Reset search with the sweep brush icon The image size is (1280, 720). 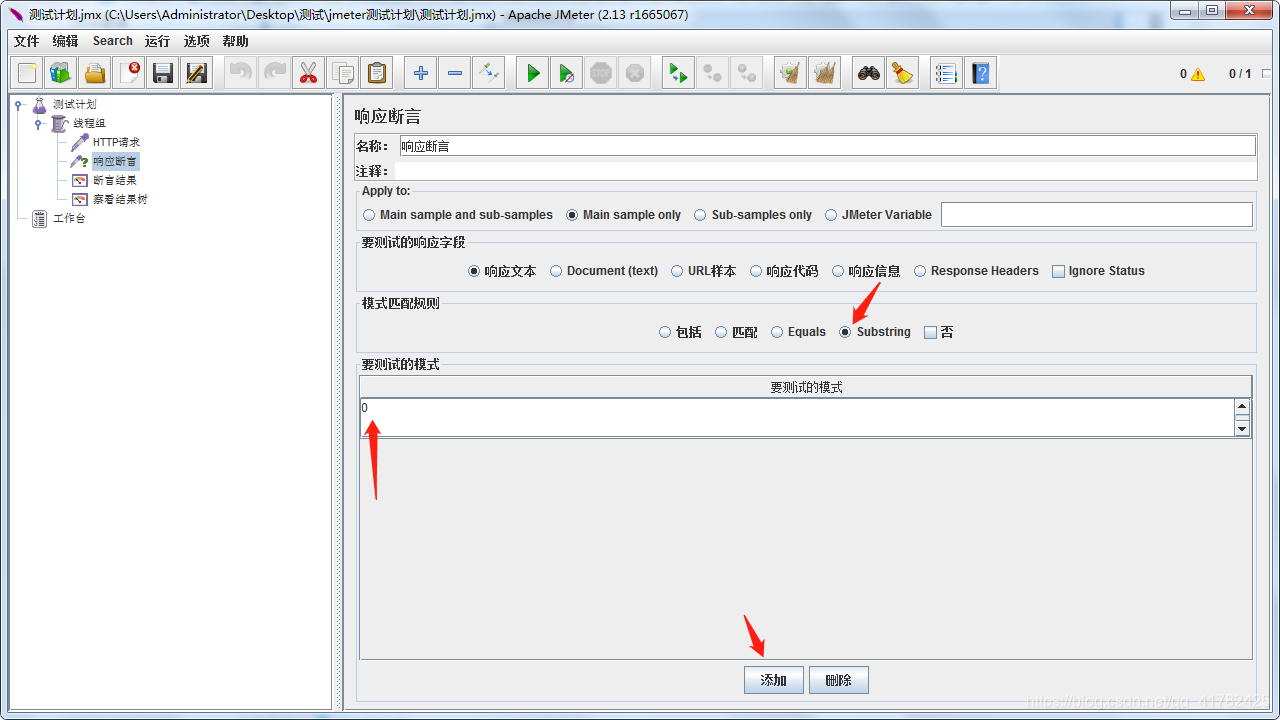click(903, 73)
